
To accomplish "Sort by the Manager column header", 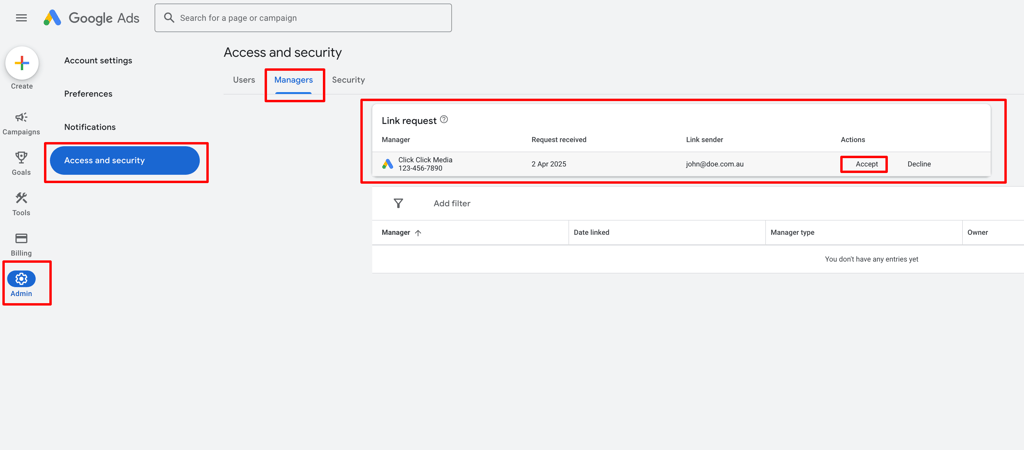I will pyautogui.click(x=397, y=233).
